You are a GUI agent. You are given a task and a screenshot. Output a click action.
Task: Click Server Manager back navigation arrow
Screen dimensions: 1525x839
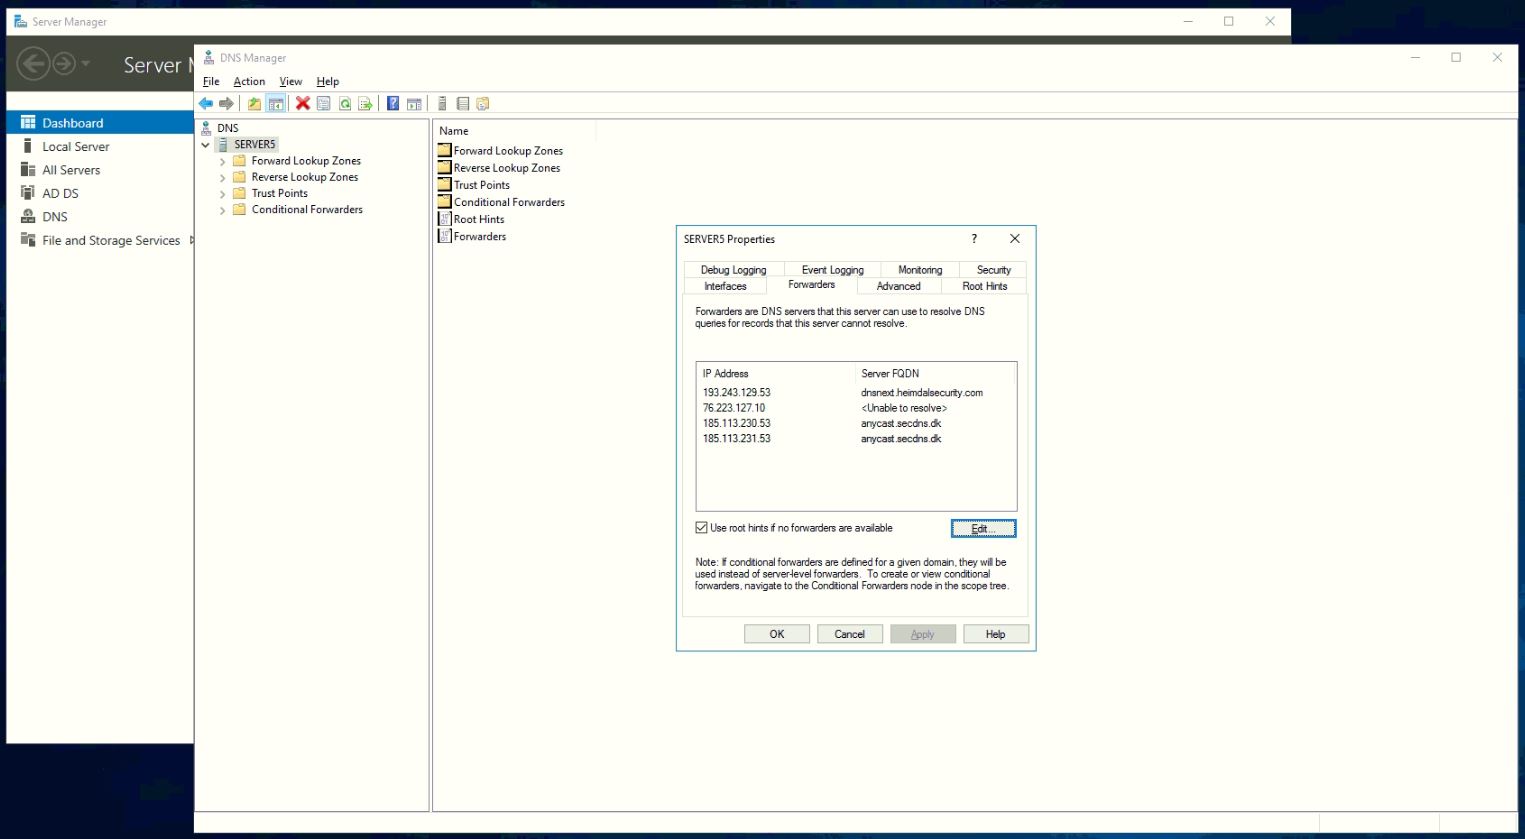34,64
